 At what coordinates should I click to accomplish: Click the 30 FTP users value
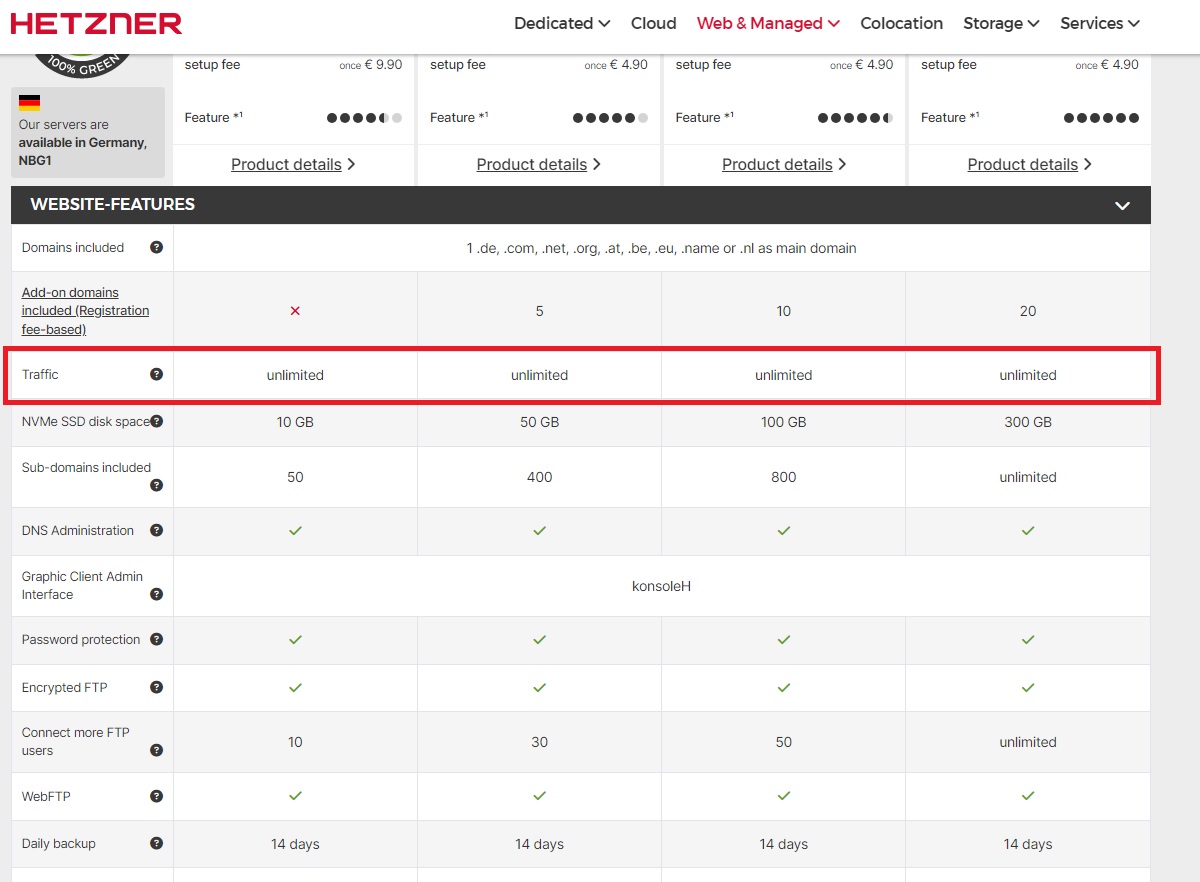click(x=539, y=742)
